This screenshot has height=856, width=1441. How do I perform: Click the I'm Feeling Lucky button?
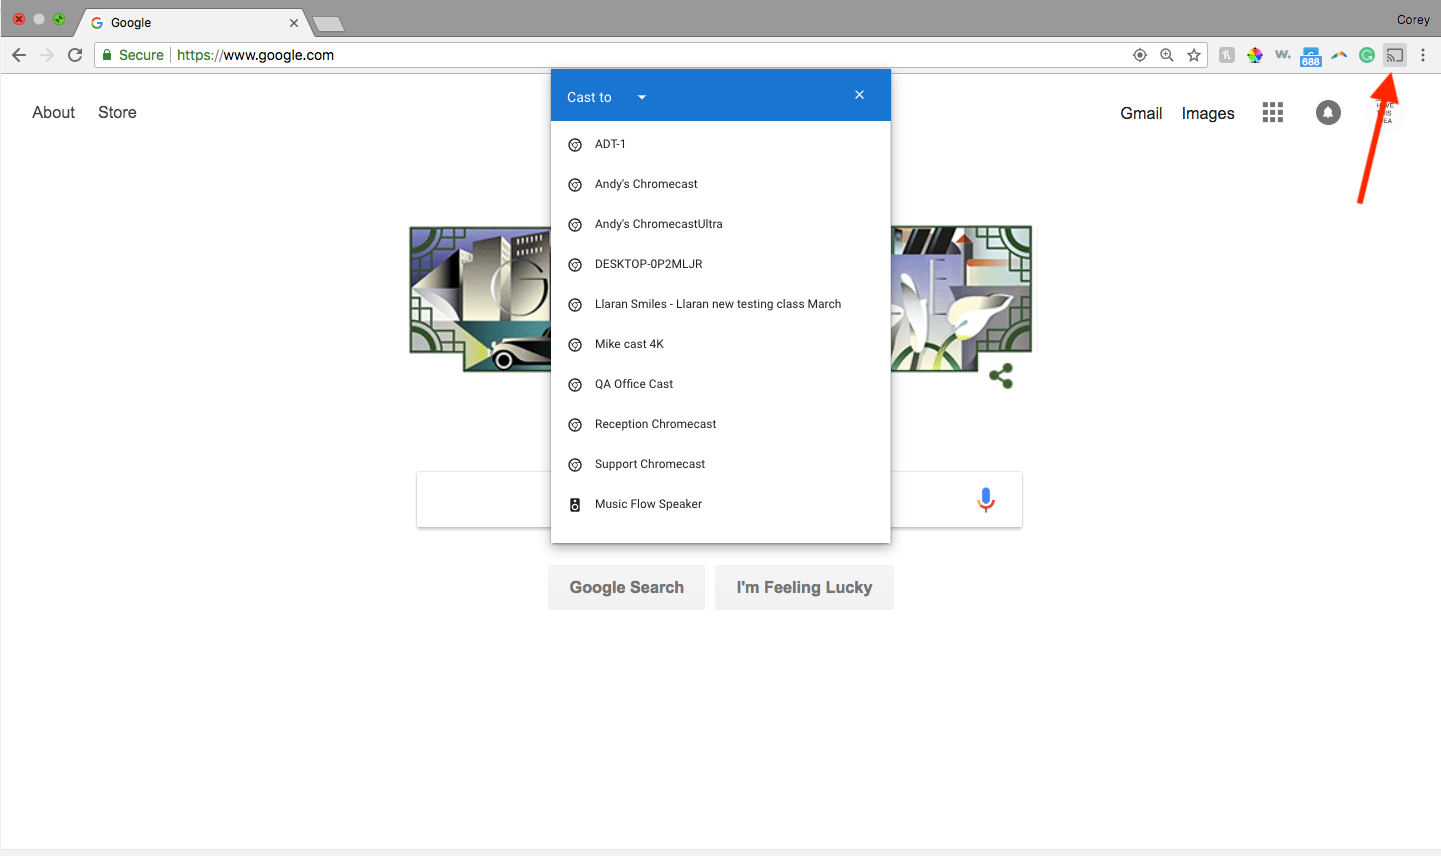click(804, 587)
